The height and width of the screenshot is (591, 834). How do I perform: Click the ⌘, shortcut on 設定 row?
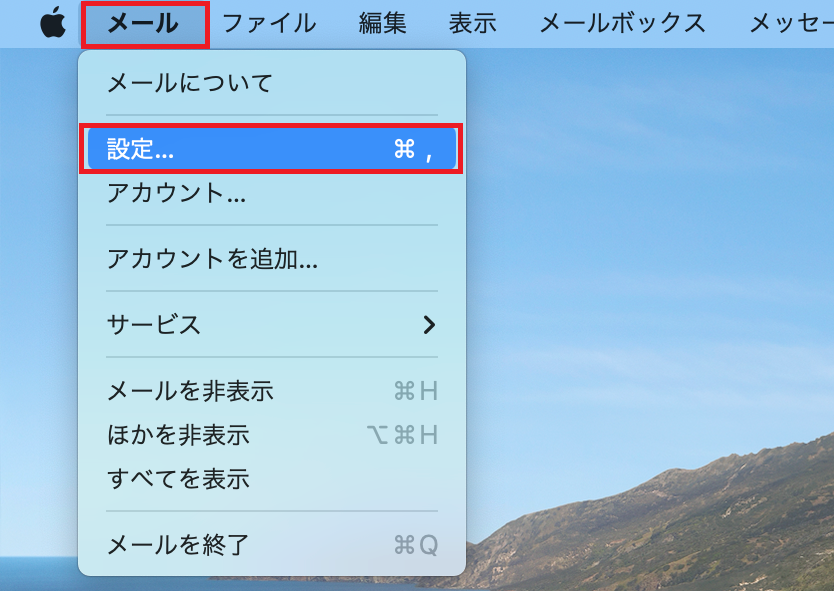414,149
